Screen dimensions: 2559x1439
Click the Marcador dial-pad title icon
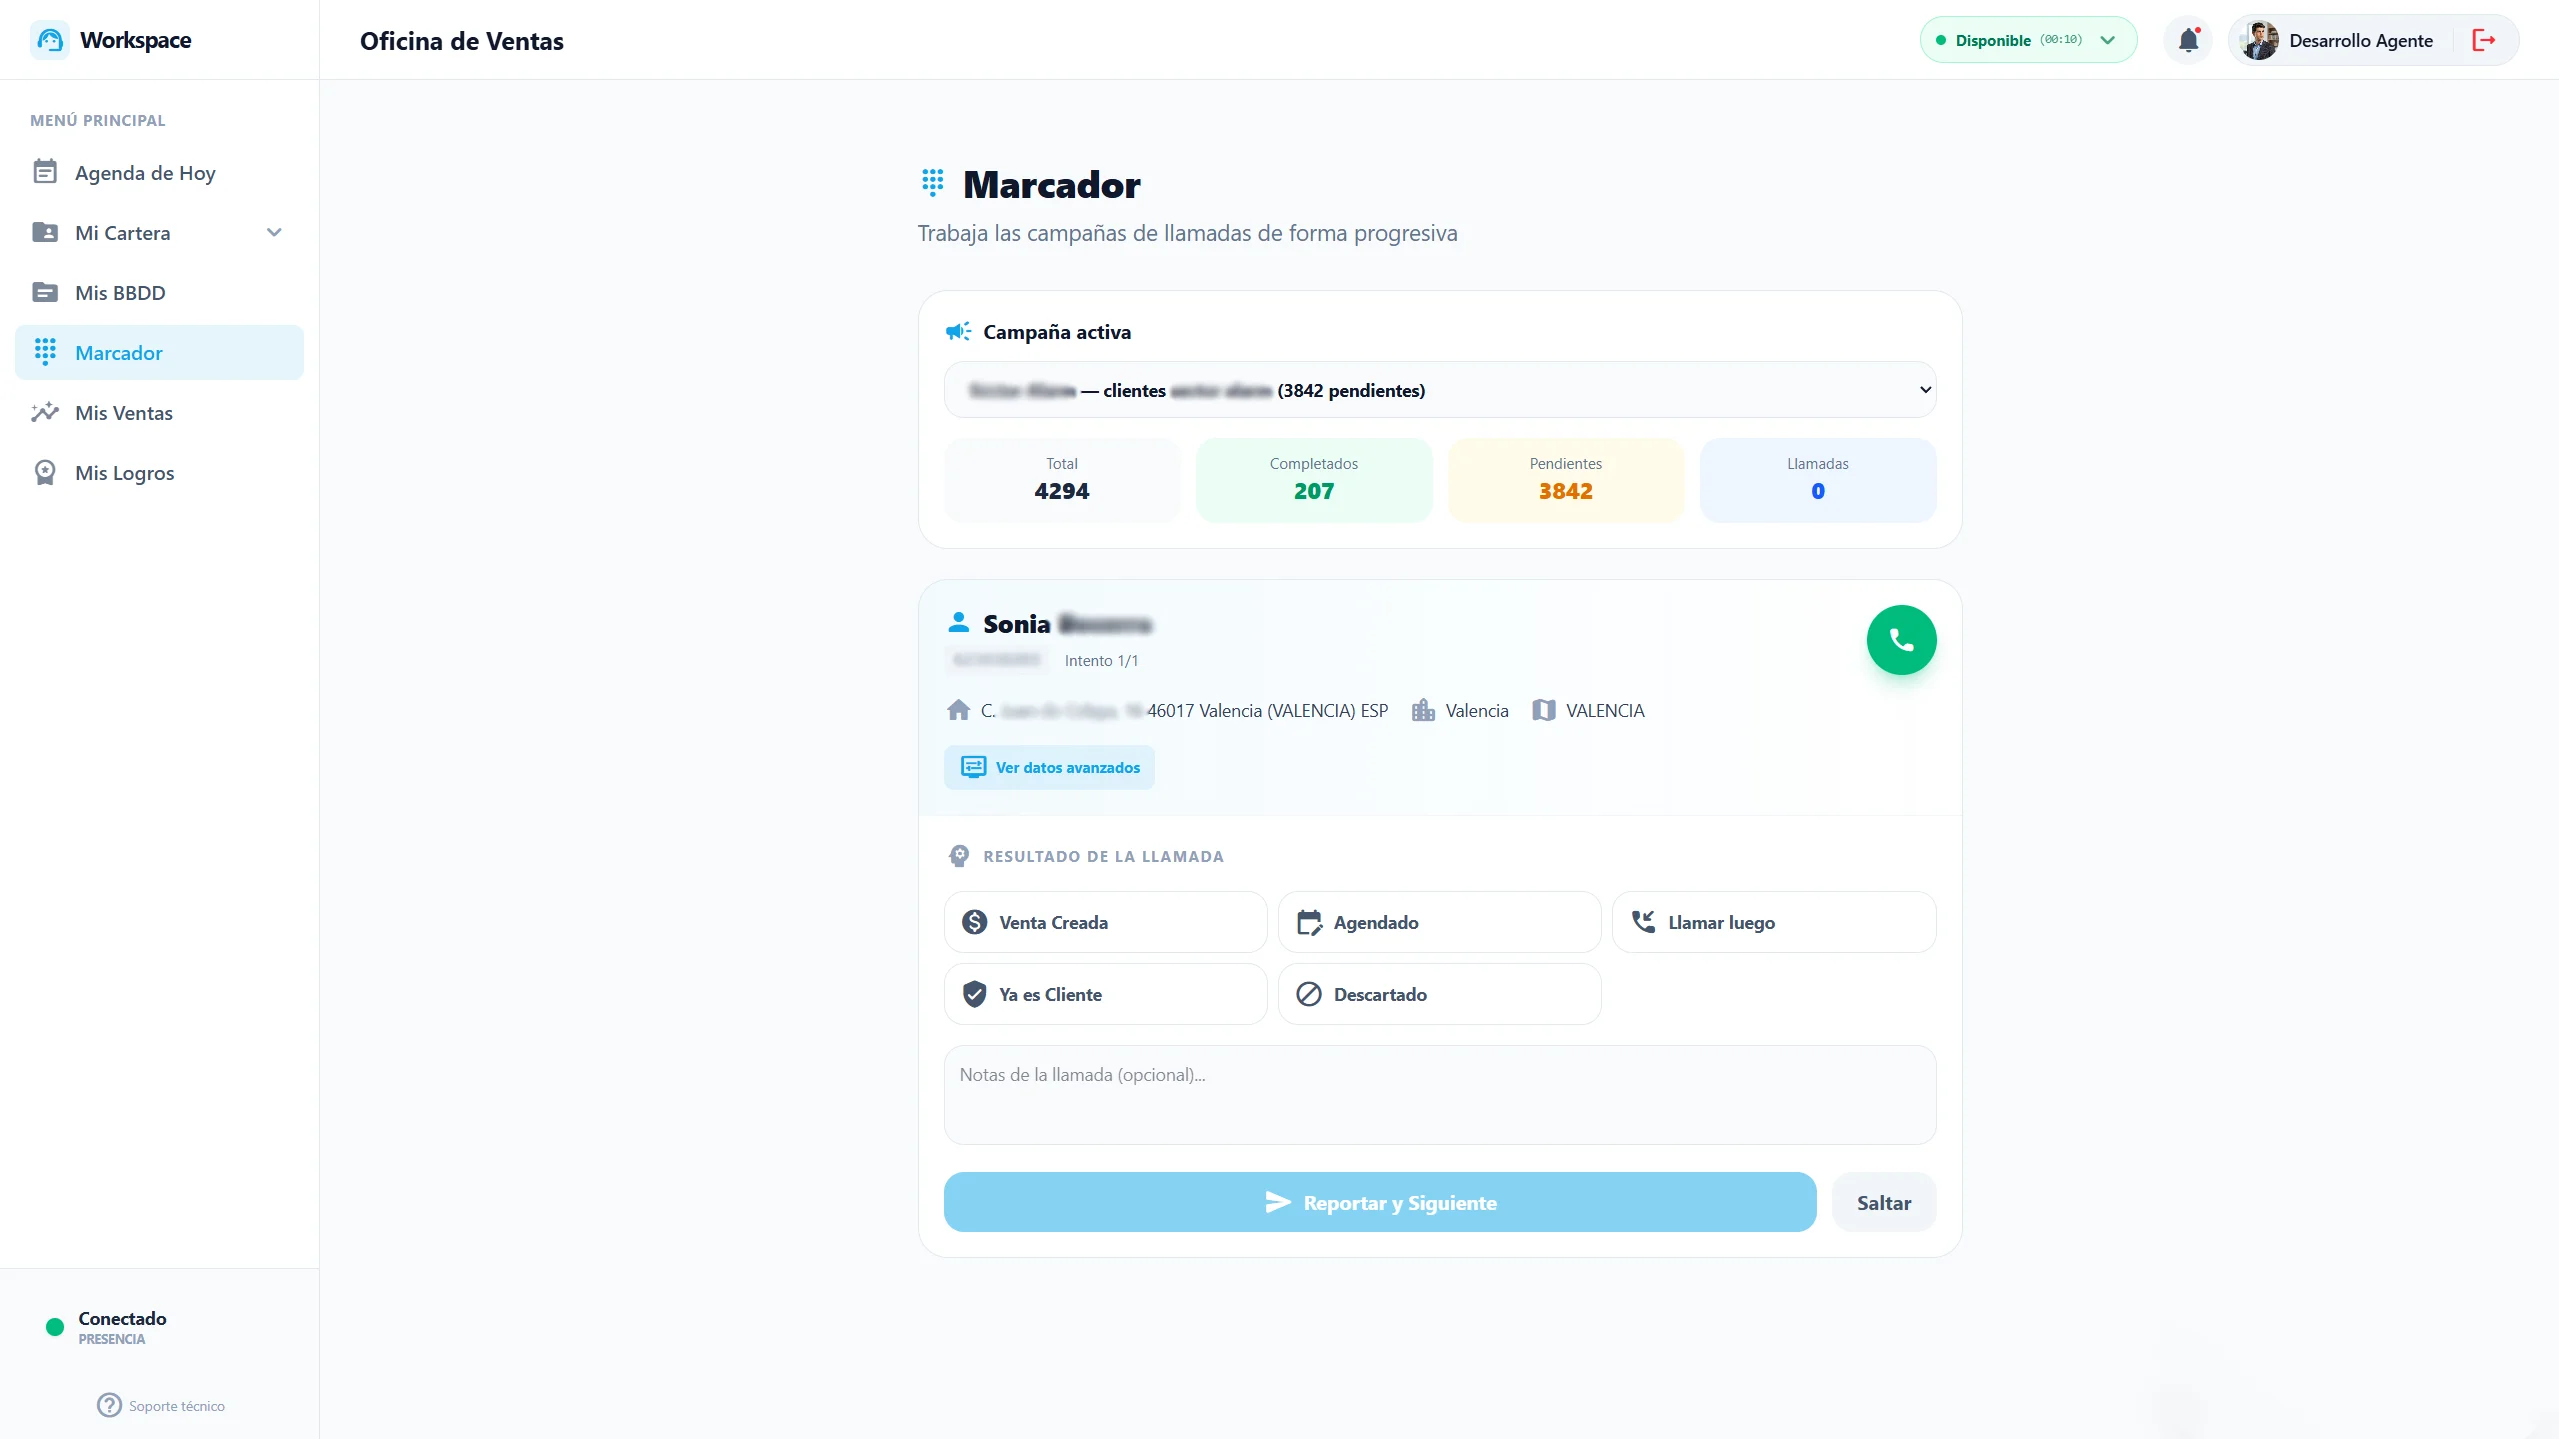pyautogui.click(x=932, y=183)
